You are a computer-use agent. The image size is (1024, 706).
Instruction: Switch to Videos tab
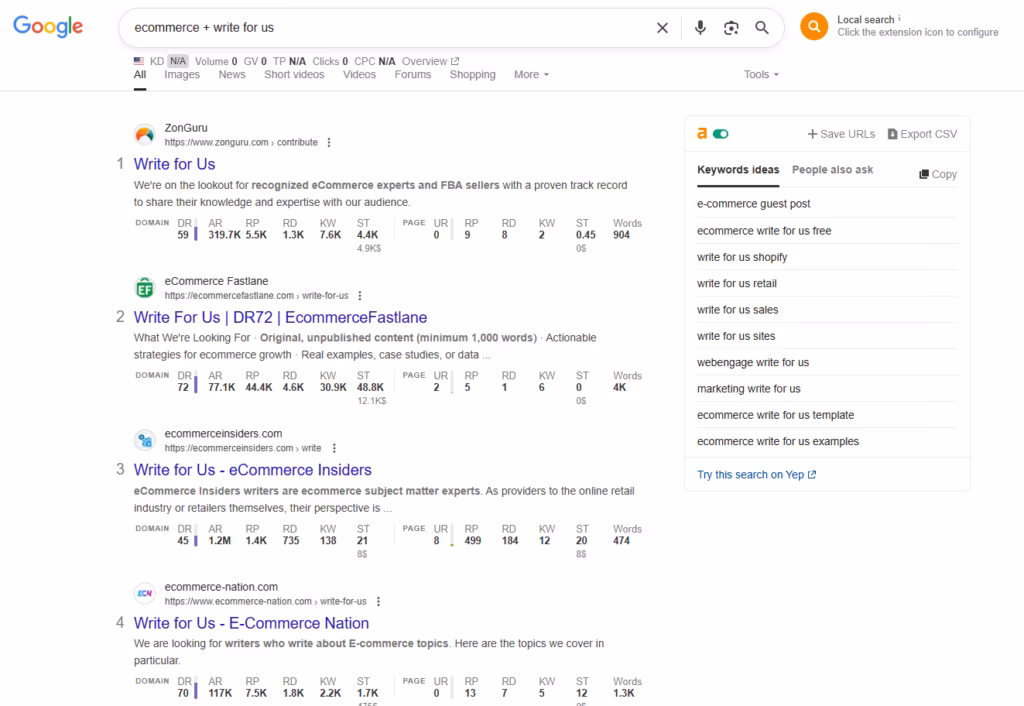click(x=359, y=74)
